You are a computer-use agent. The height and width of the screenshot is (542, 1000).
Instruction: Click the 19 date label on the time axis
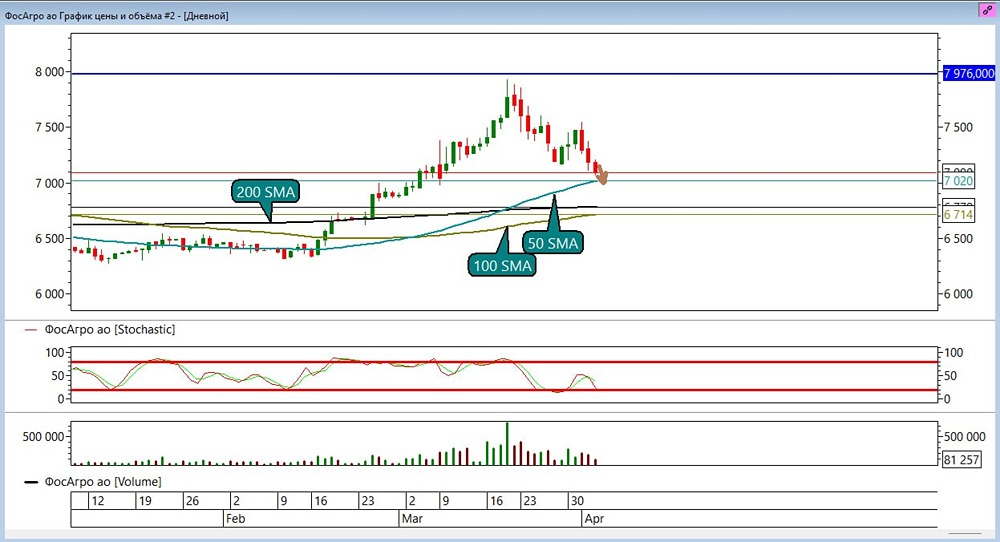tap(145, 501)
